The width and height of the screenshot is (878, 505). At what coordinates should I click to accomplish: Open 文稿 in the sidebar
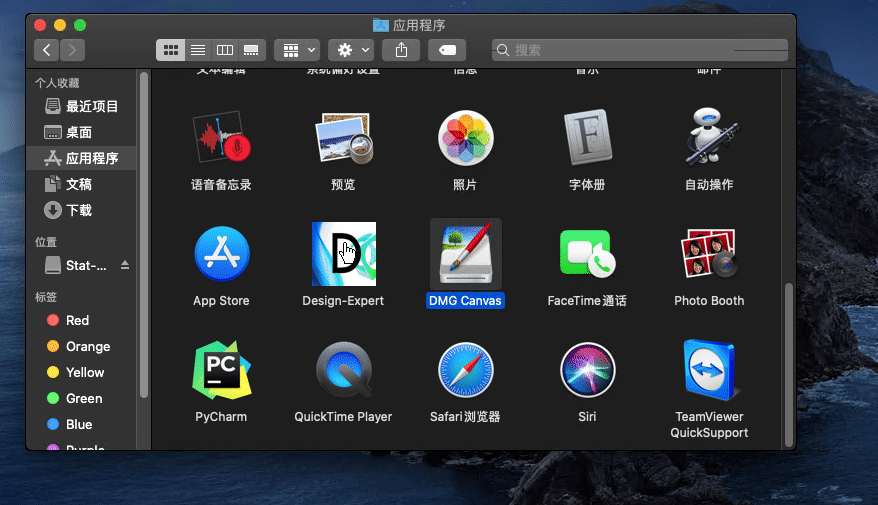(x=81, y=184)
